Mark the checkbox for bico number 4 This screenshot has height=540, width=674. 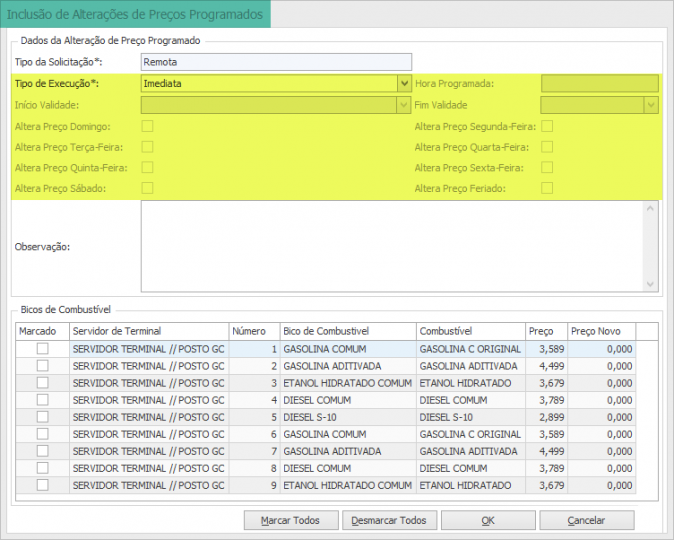pyautogui.click(x=43, y=399)
